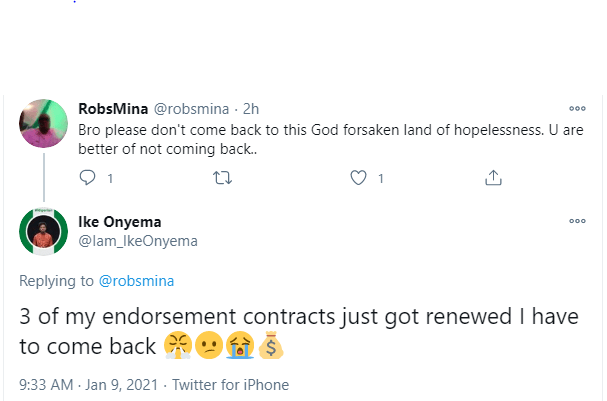The height and width of the screenshot is (401, 607).
Task: Click the like count next to the heart
Action: [x=380, y=178]
